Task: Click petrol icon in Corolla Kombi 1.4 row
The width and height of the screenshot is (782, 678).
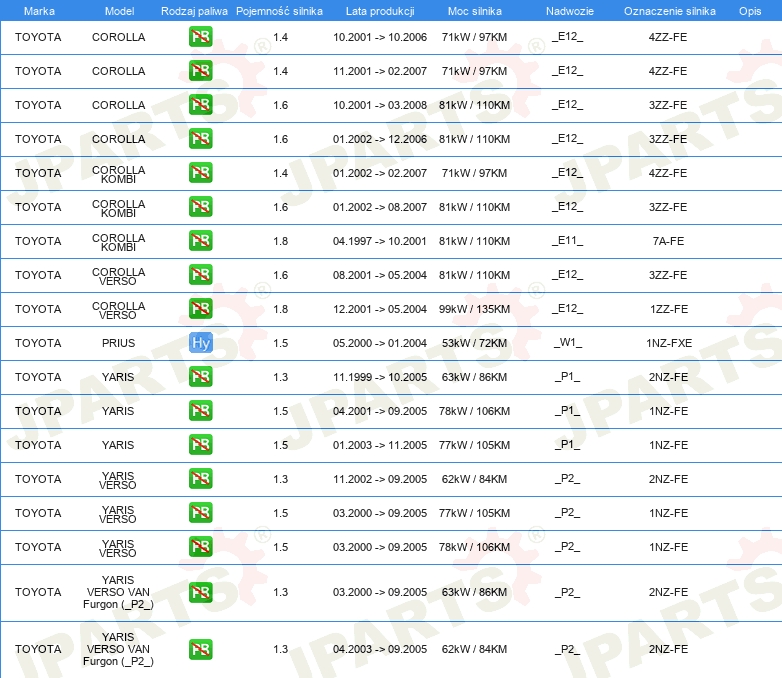Action: coord(200,173)
